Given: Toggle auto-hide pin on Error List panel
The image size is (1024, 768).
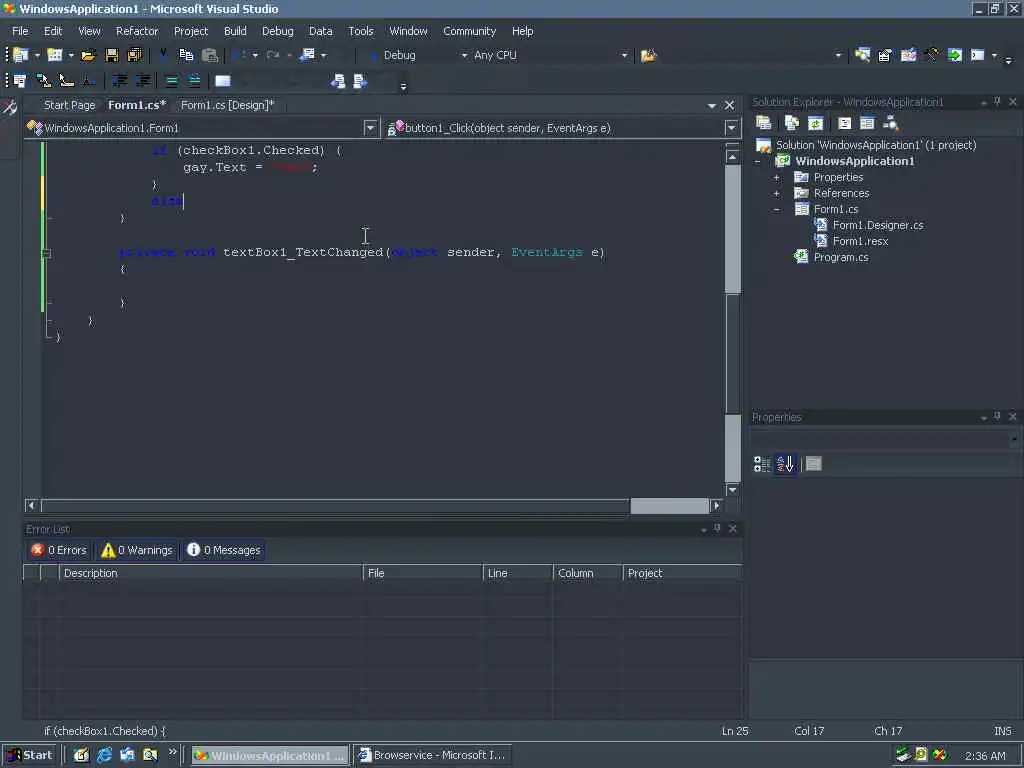Looking at the screenshot, I should point(717,528).
